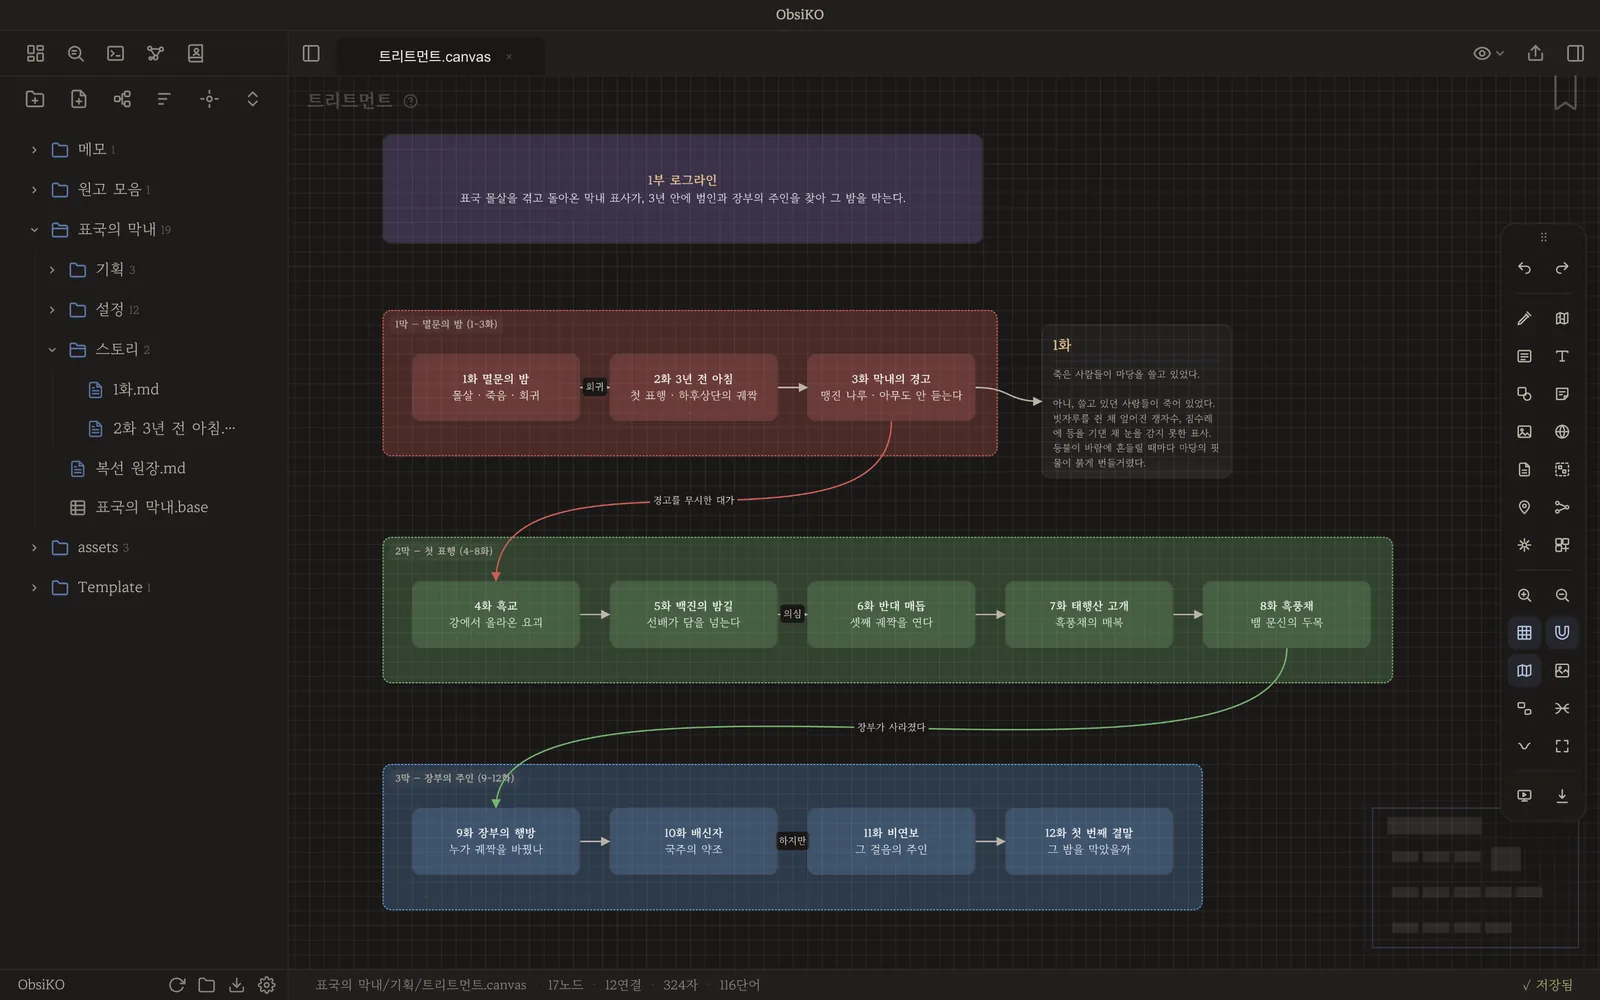Click the 경고를 무시한 대가 edge label
The width and height of the screenshot is (1600, 1000).
(x=694, y=500)
